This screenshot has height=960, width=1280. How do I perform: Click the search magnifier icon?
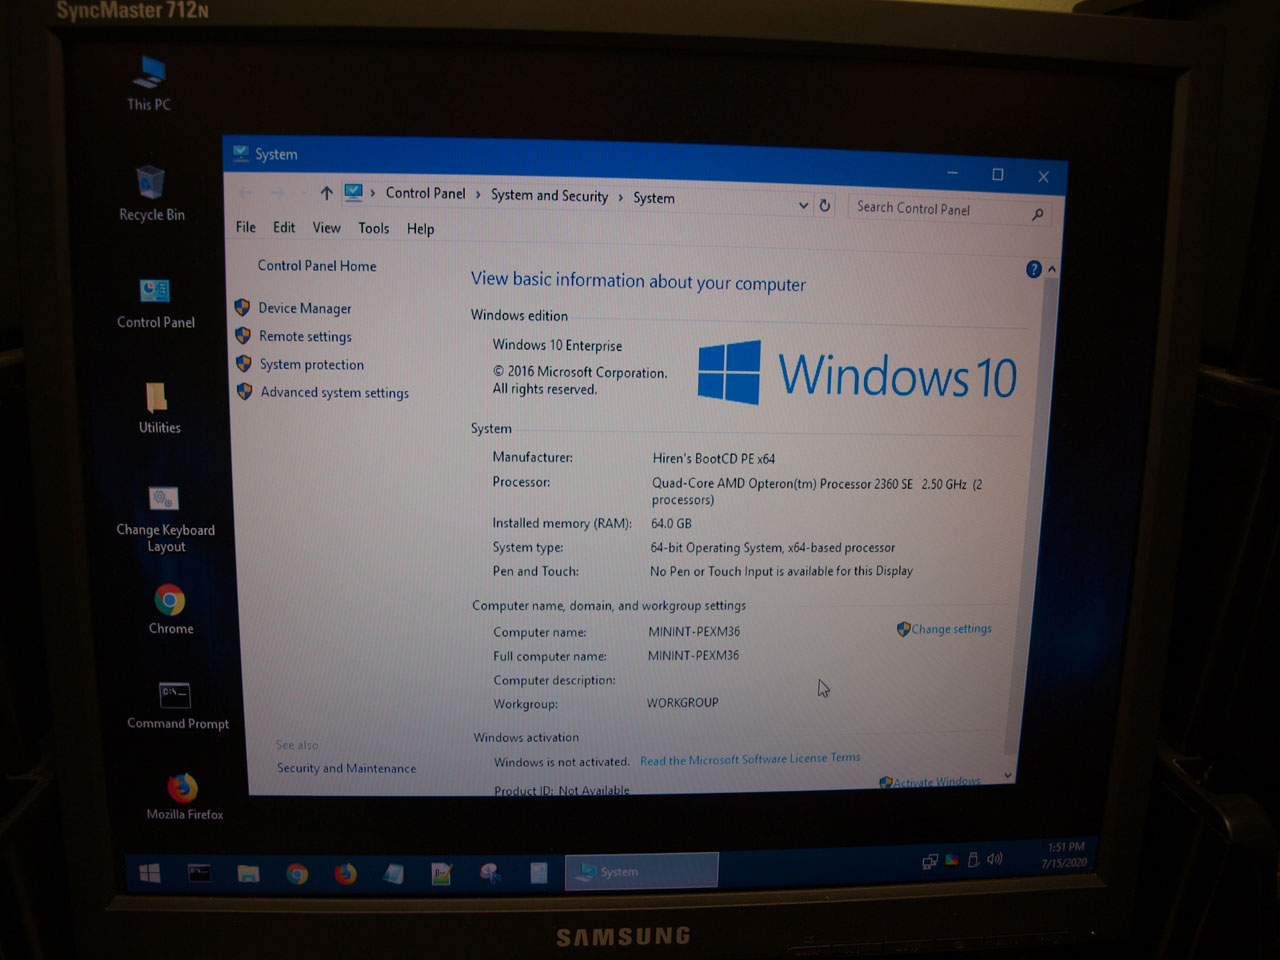[x=1037, y=214]
